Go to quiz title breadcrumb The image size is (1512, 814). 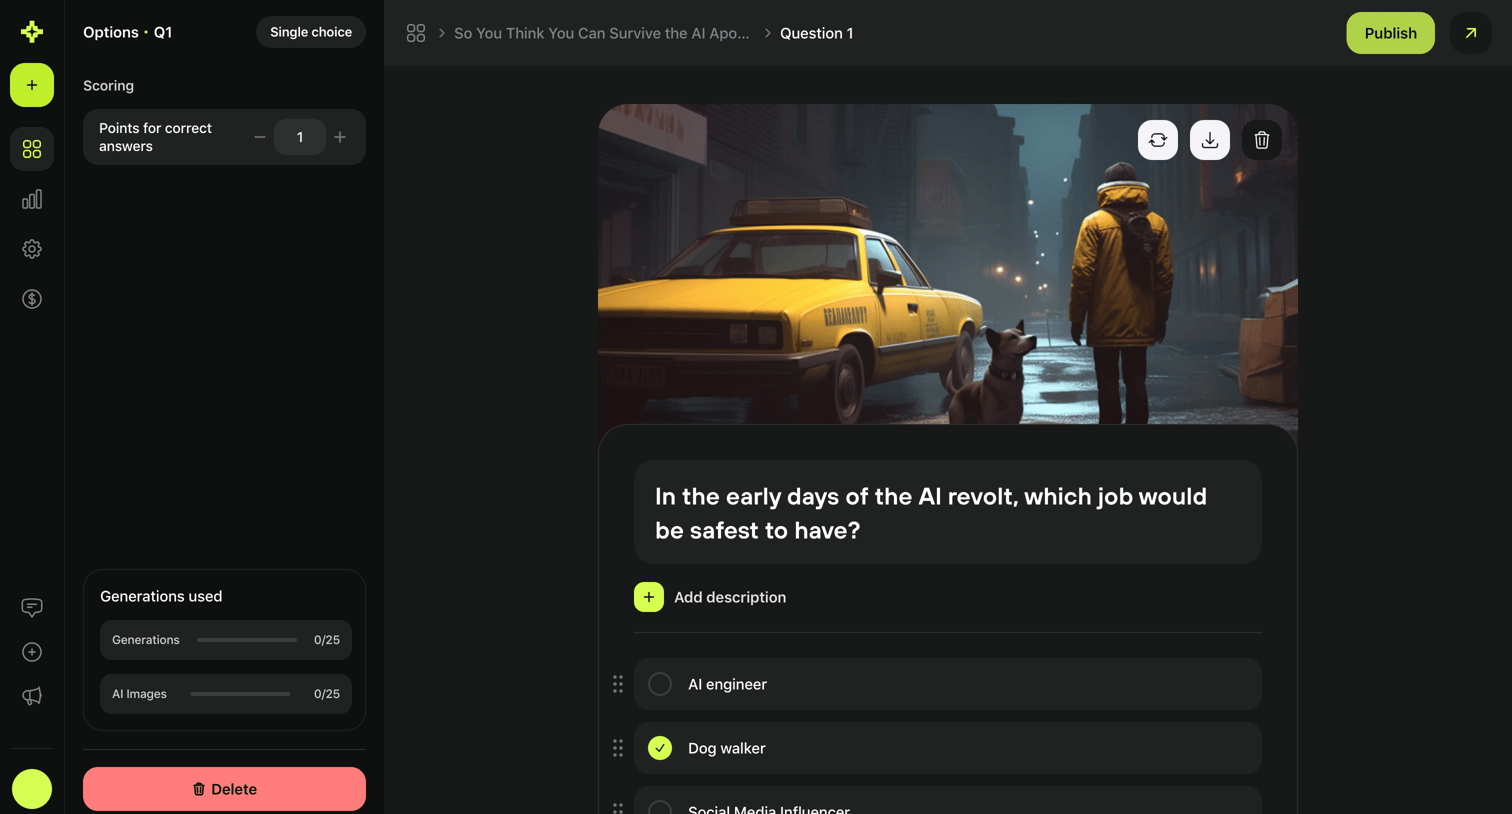(602, 33)
